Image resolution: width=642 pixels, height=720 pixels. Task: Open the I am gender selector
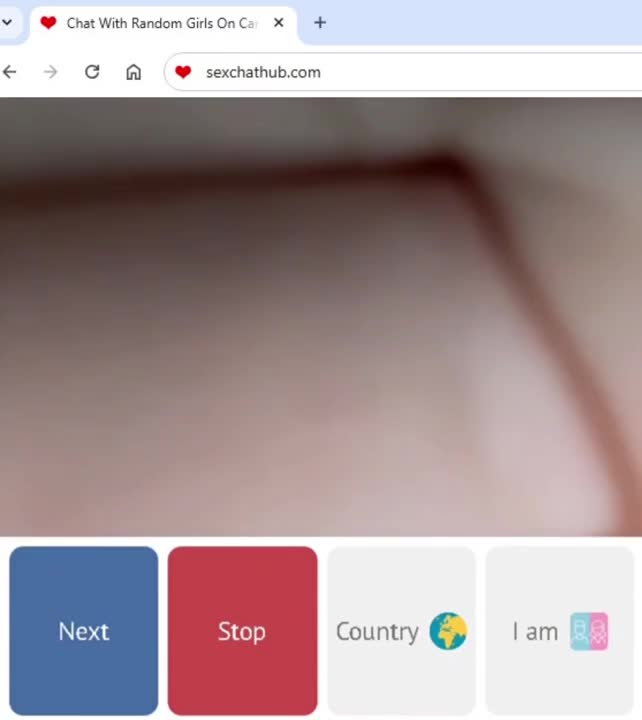click(x=560, y=631)
